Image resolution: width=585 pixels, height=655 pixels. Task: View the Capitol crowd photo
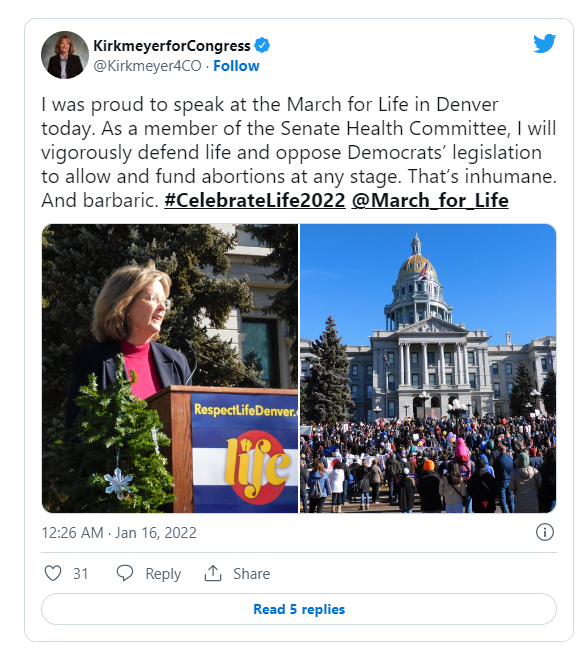pos(428,368)
